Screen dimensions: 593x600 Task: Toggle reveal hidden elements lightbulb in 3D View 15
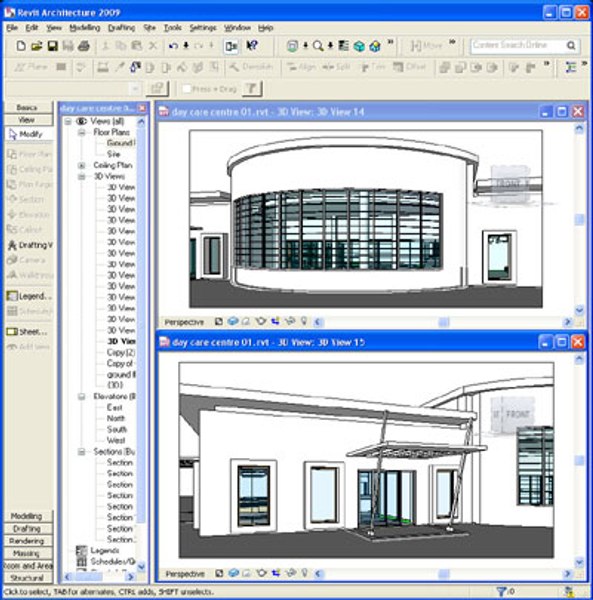coord(305,573)
